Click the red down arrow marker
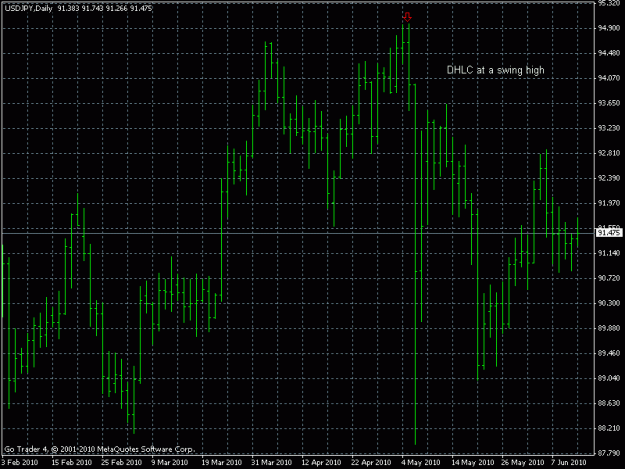Viewport: 625px width, 469px height. pyautogui.click(x=407, y=17)
